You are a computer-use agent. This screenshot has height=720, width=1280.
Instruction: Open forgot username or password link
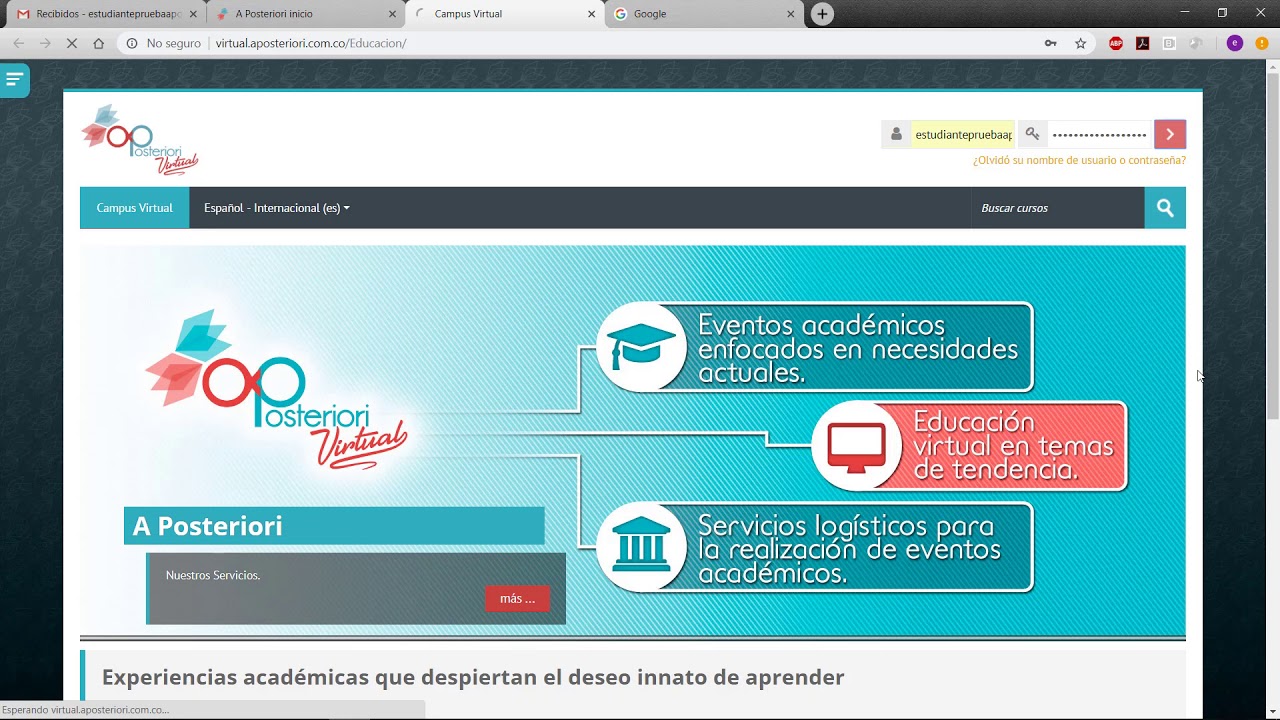[x=1079, y=160]
